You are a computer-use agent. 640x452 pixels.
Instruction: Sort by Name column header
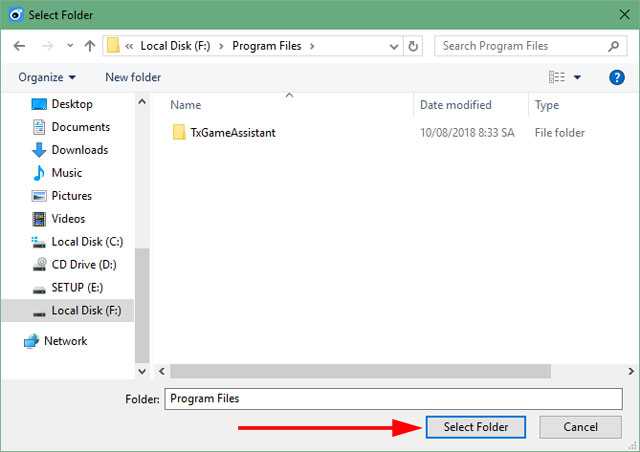185,105
